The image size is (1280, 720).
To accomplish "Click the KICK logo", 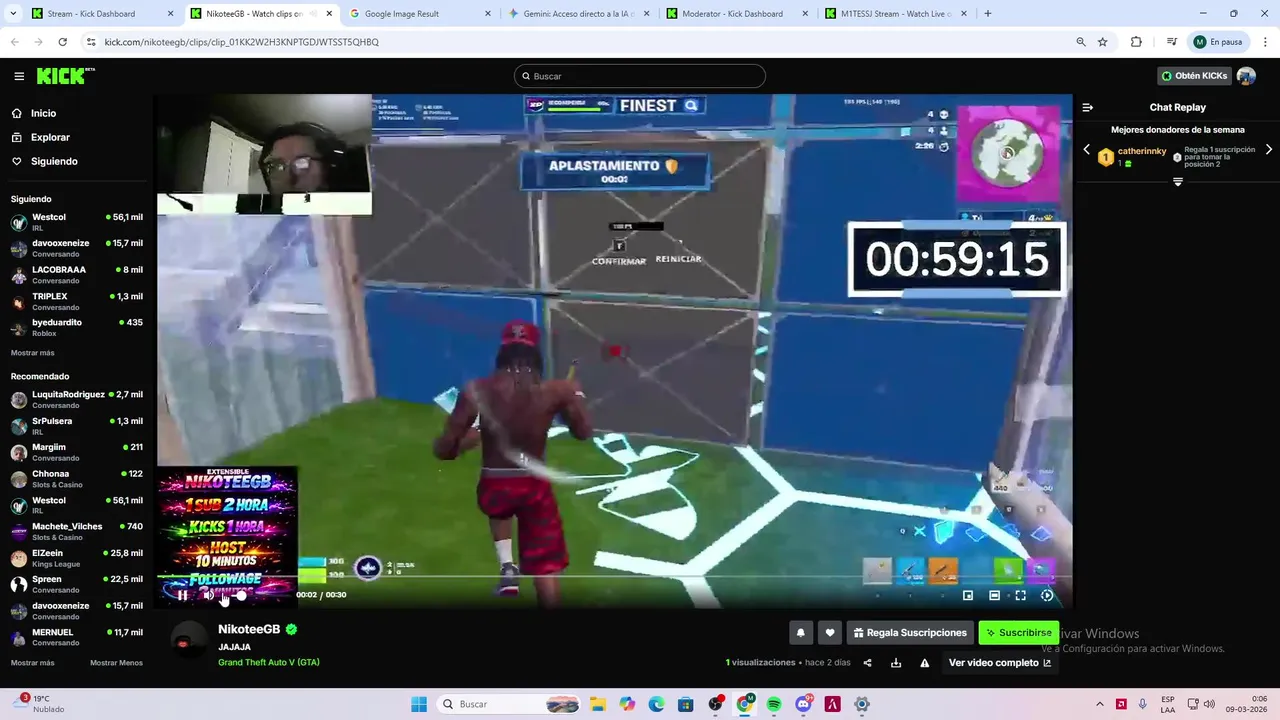I will [x=66, y=76].
